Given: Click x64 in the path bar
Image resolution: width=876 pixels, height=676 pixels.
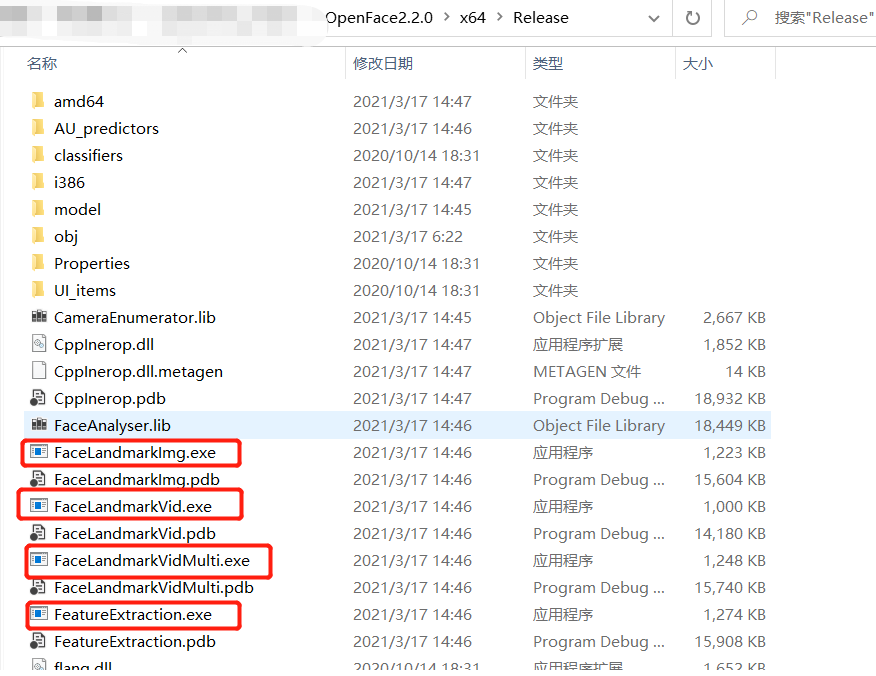Looking at the screenshot, I should point(474,18).
